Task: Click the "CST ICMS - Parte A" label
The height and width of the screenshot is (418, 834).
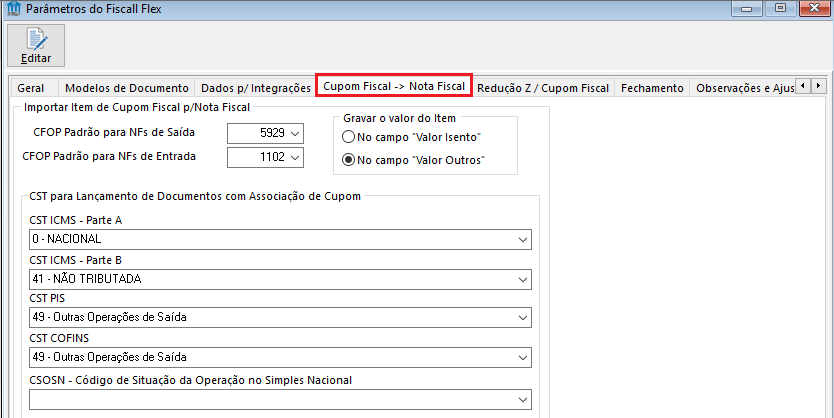Action: 76,220
